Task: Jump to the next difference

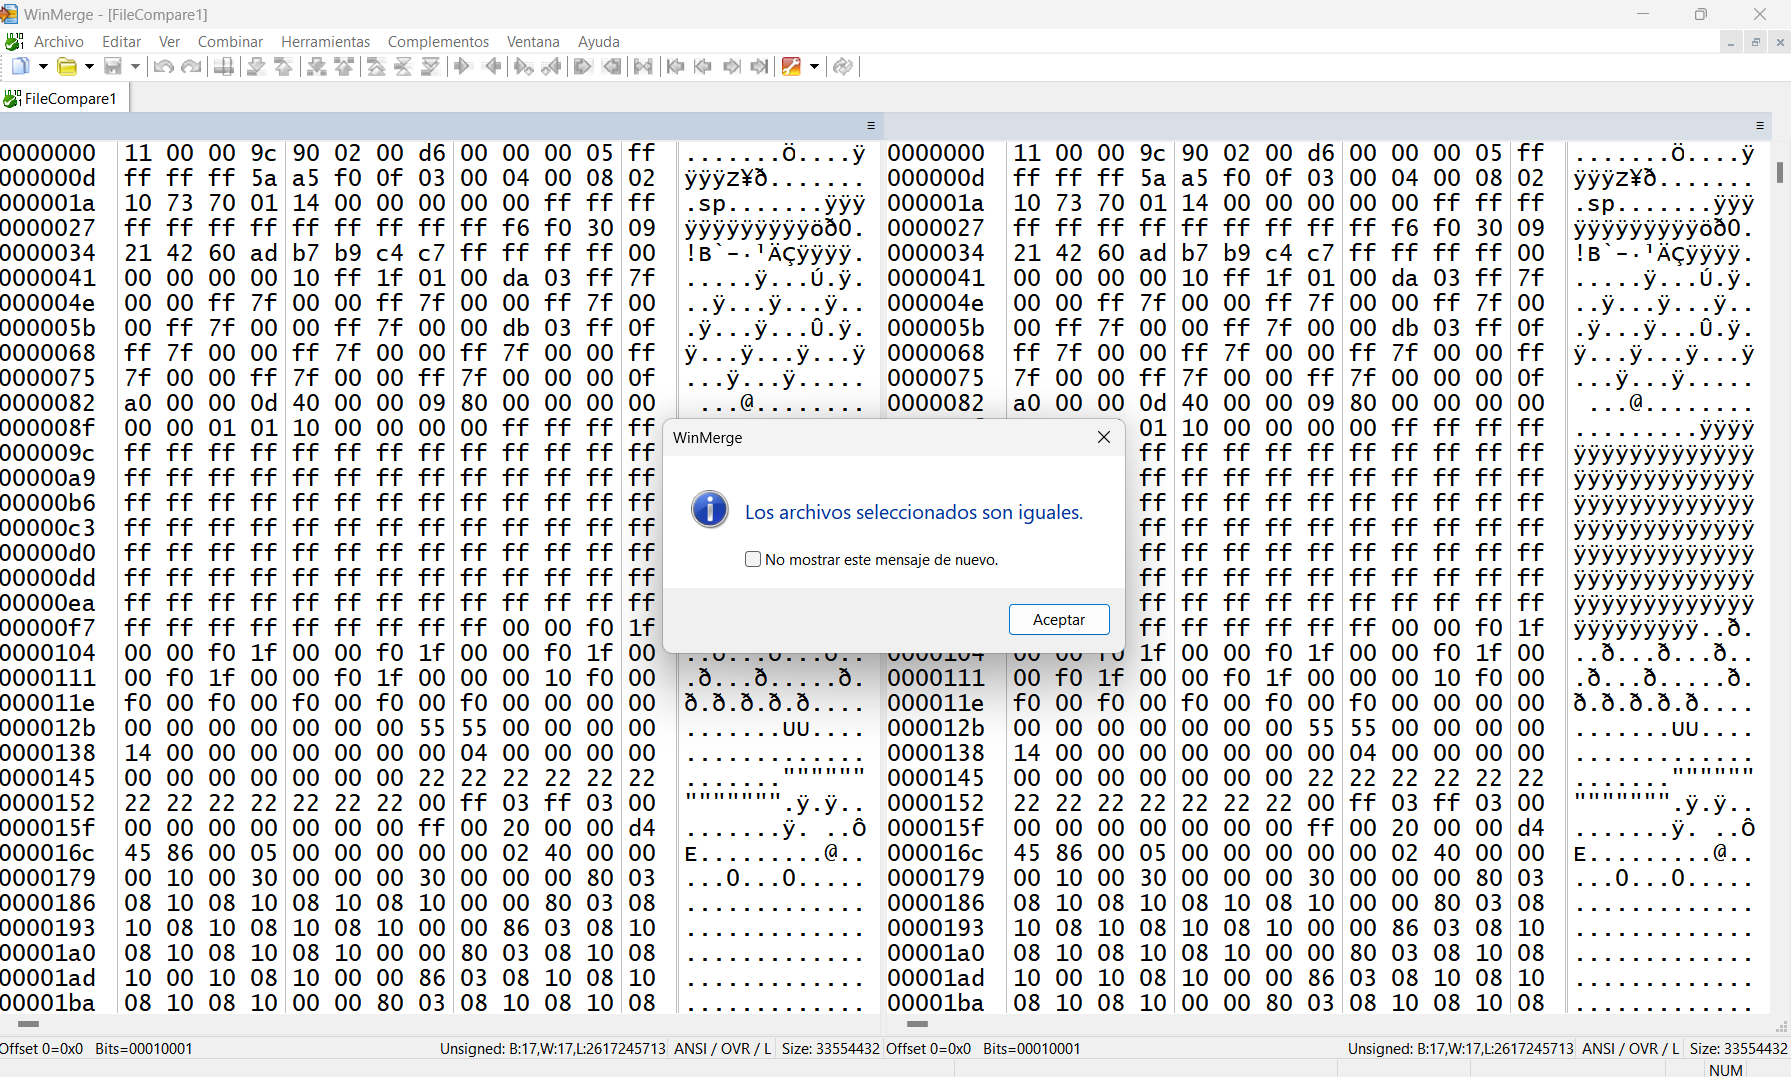Action: (x=256, y=66)
